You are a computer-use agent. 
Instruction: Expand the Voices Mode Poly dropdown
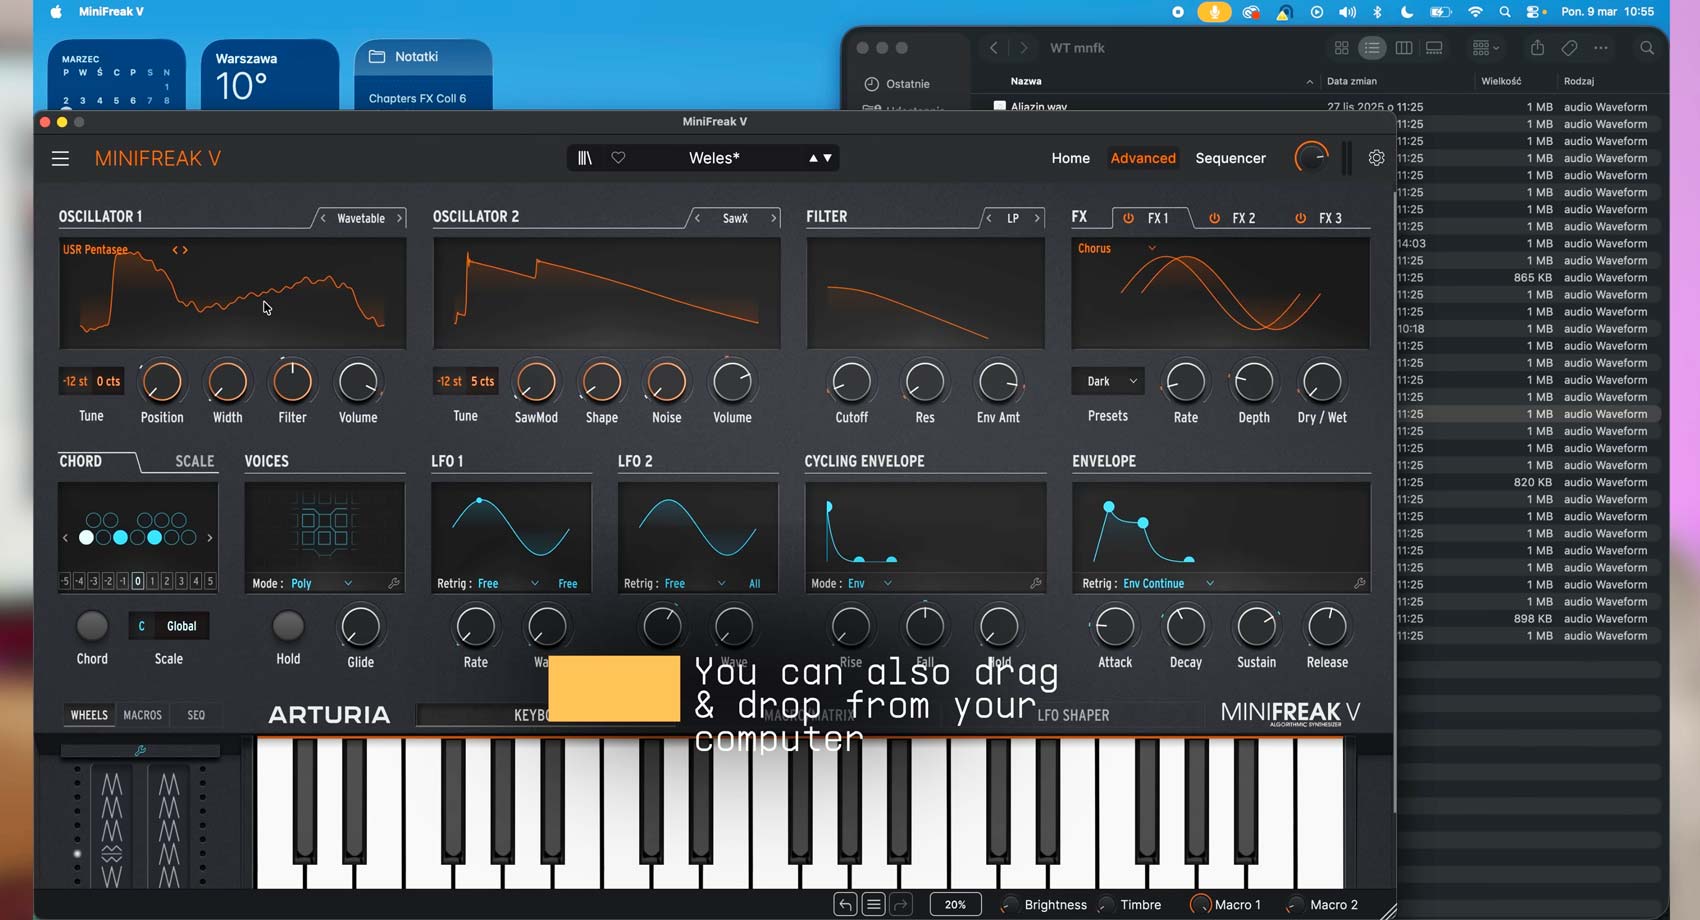pyautogui.click(x=321, y=583)
